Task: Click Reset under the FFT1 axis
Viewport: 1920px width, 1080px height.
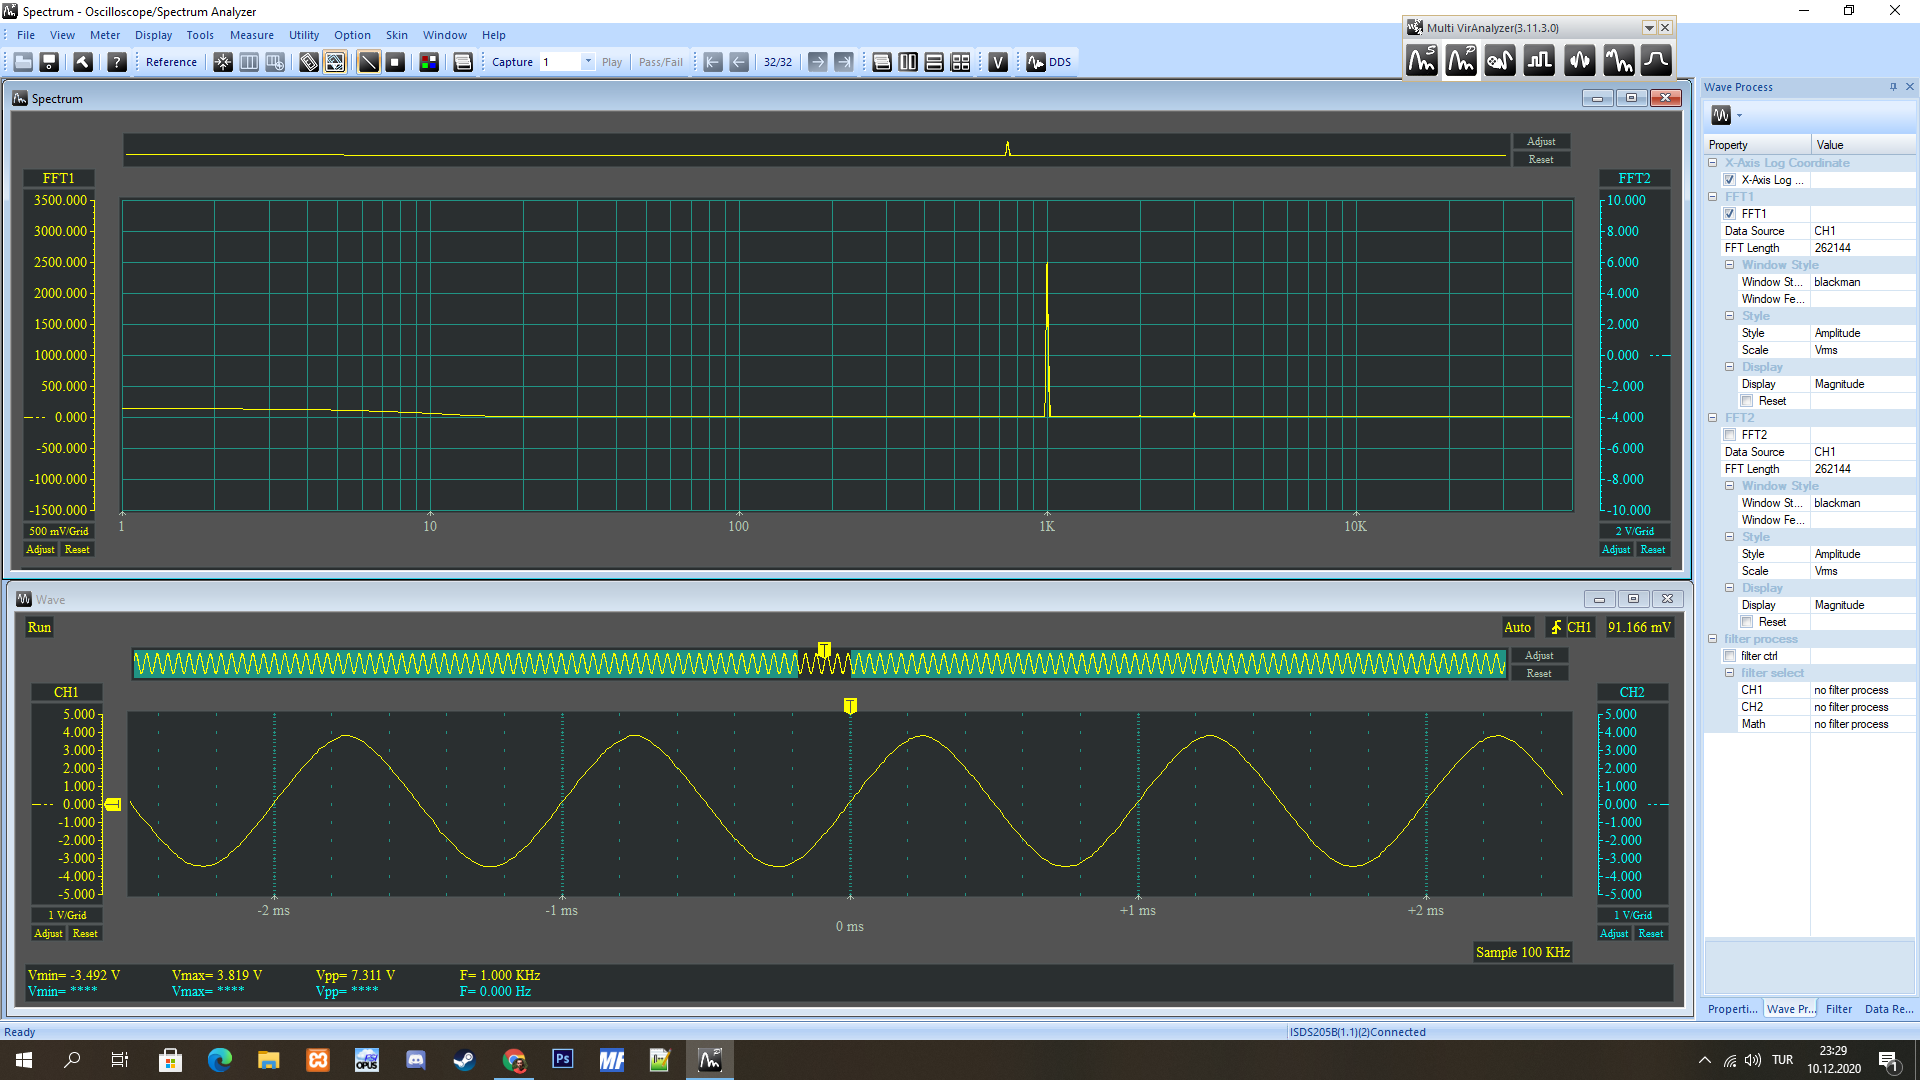Action: coord(77,550)
